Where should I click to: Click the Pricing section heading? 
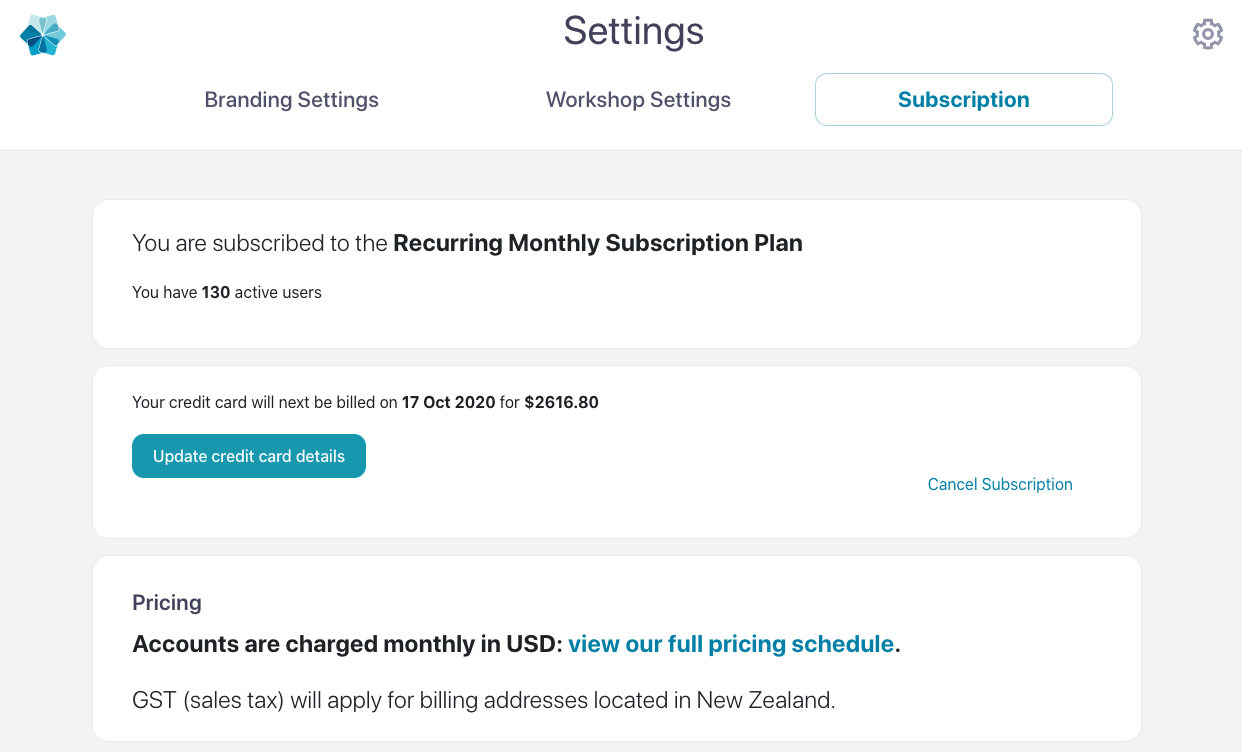coord(167,603)
